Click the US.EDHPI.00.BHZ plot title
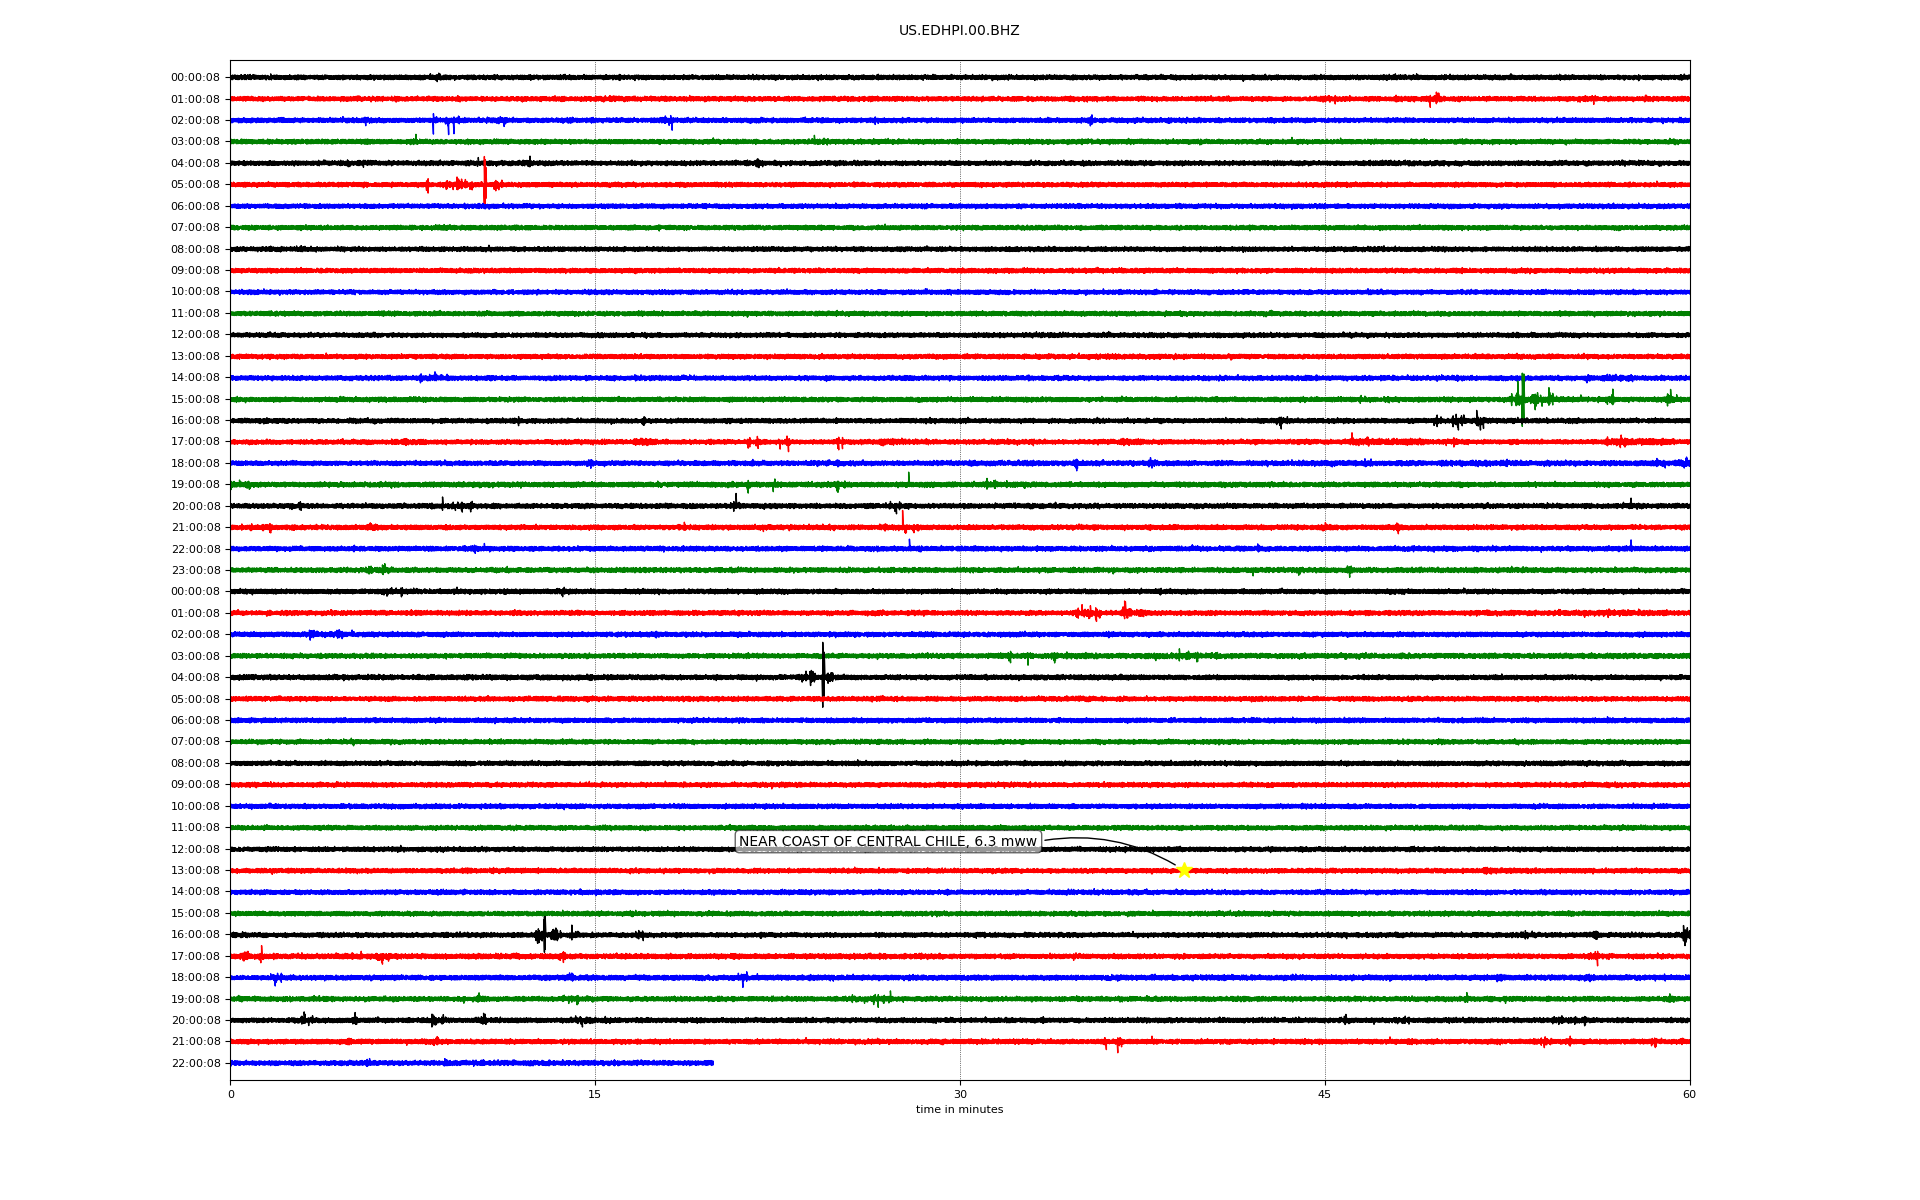This screenshot has height=1200, width=1920. [959, 31]
